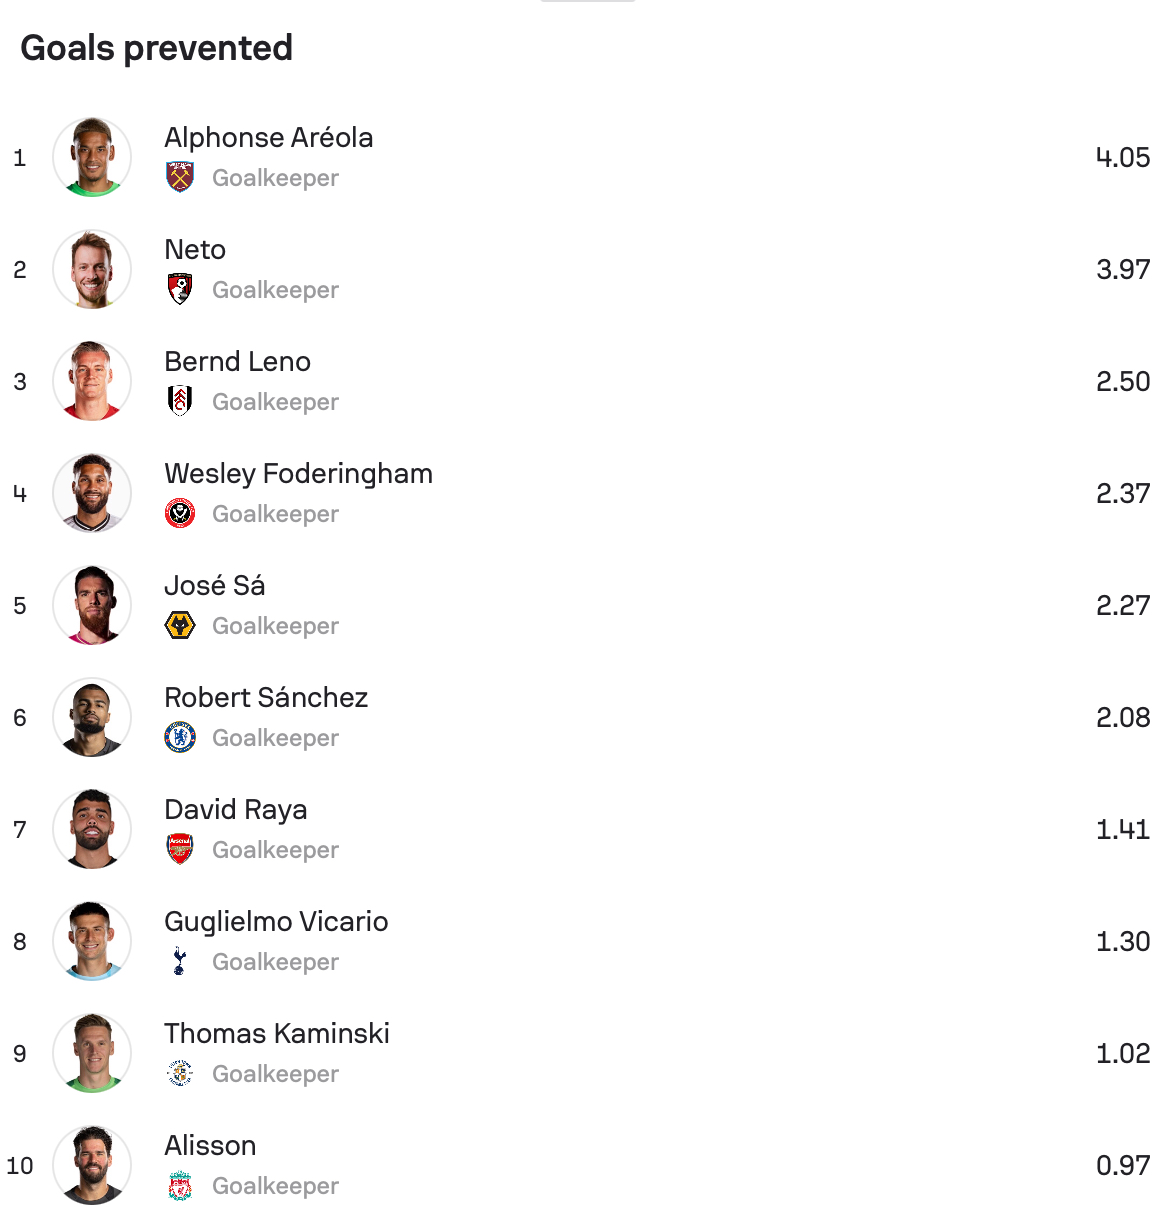Click the Fulham crest under Bernd Leno
Image resolution: width=1170 pixels, height=1227 pixels.
(x=180, y=401)
